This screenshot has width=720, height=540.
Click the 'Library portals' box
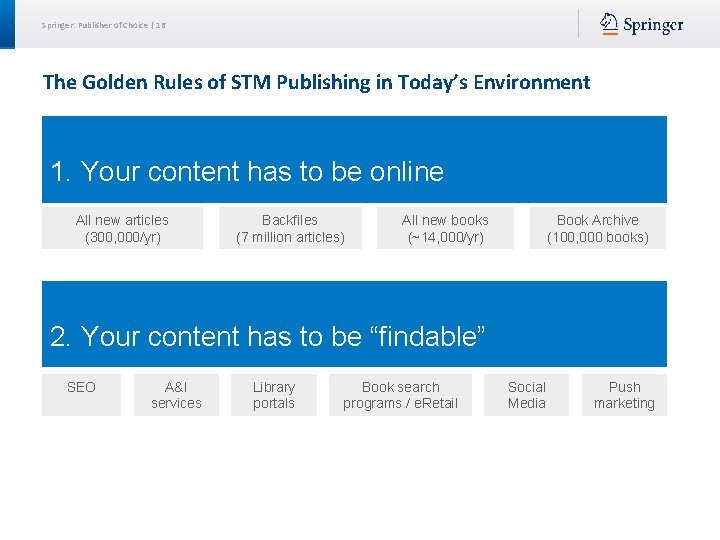coord(274,395)
